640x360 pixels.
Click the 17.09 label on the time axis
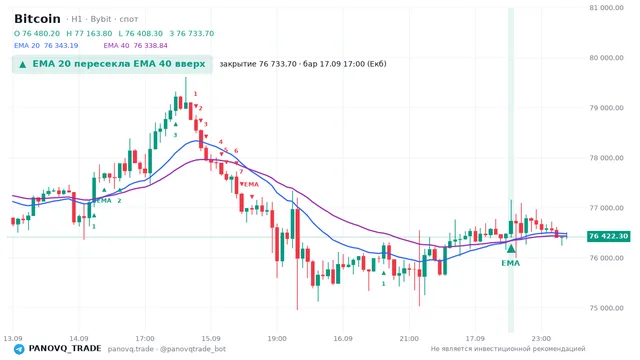(x=475, y=339)
